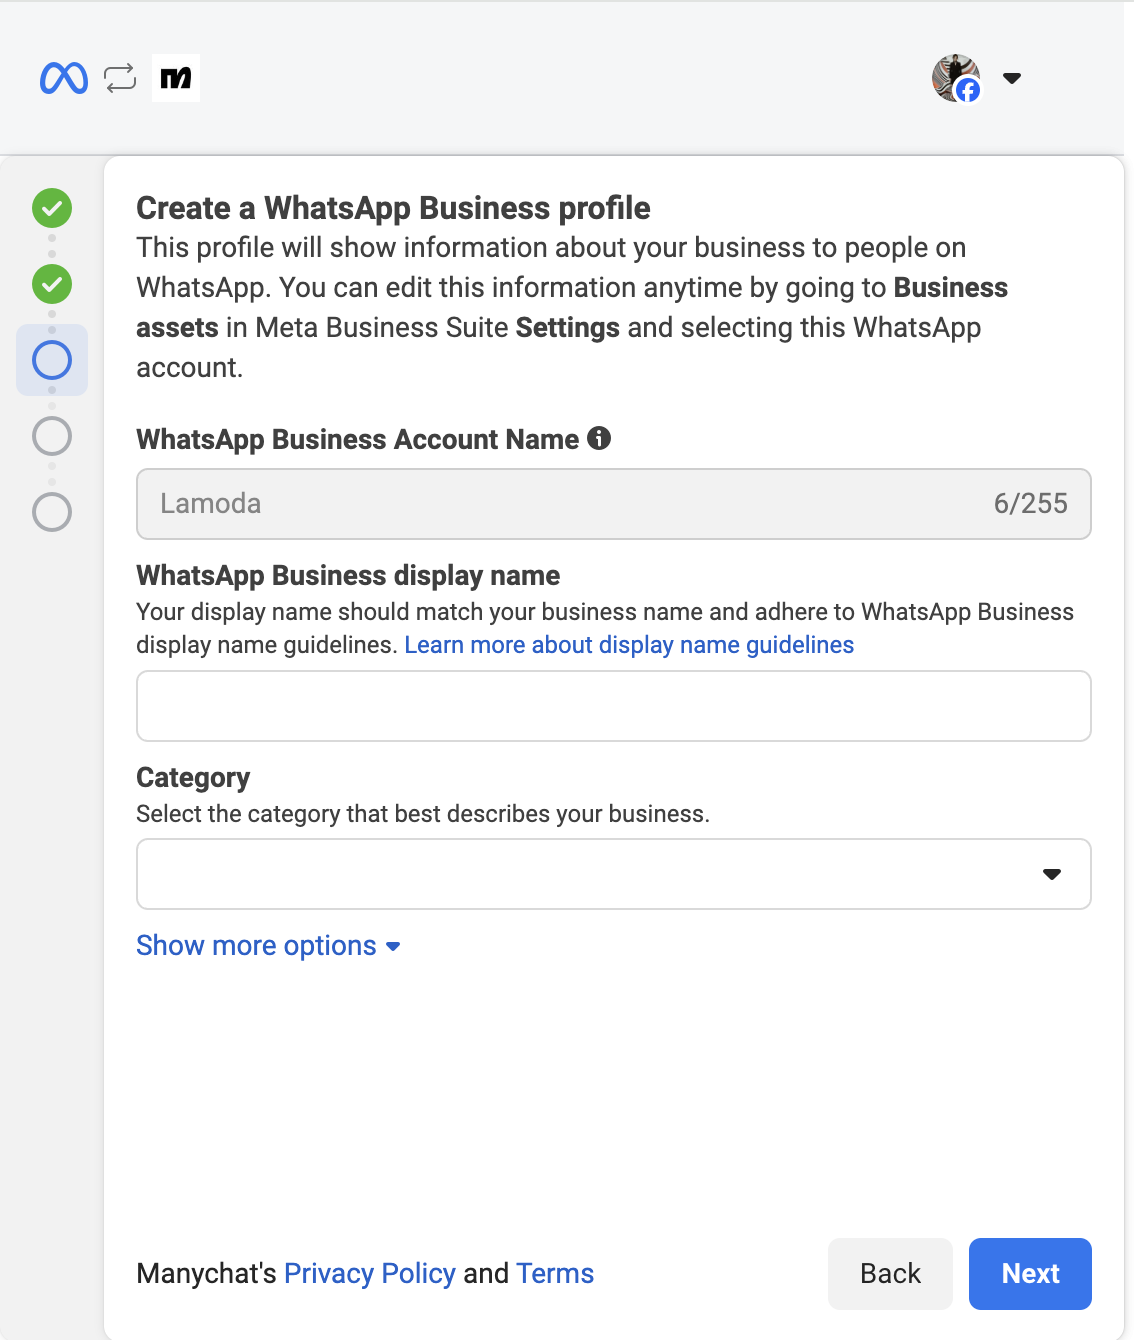The width and height of the screenshot is (1134, 1340).
Task: Click the Manychat logo icon
Action: point(176,78)
